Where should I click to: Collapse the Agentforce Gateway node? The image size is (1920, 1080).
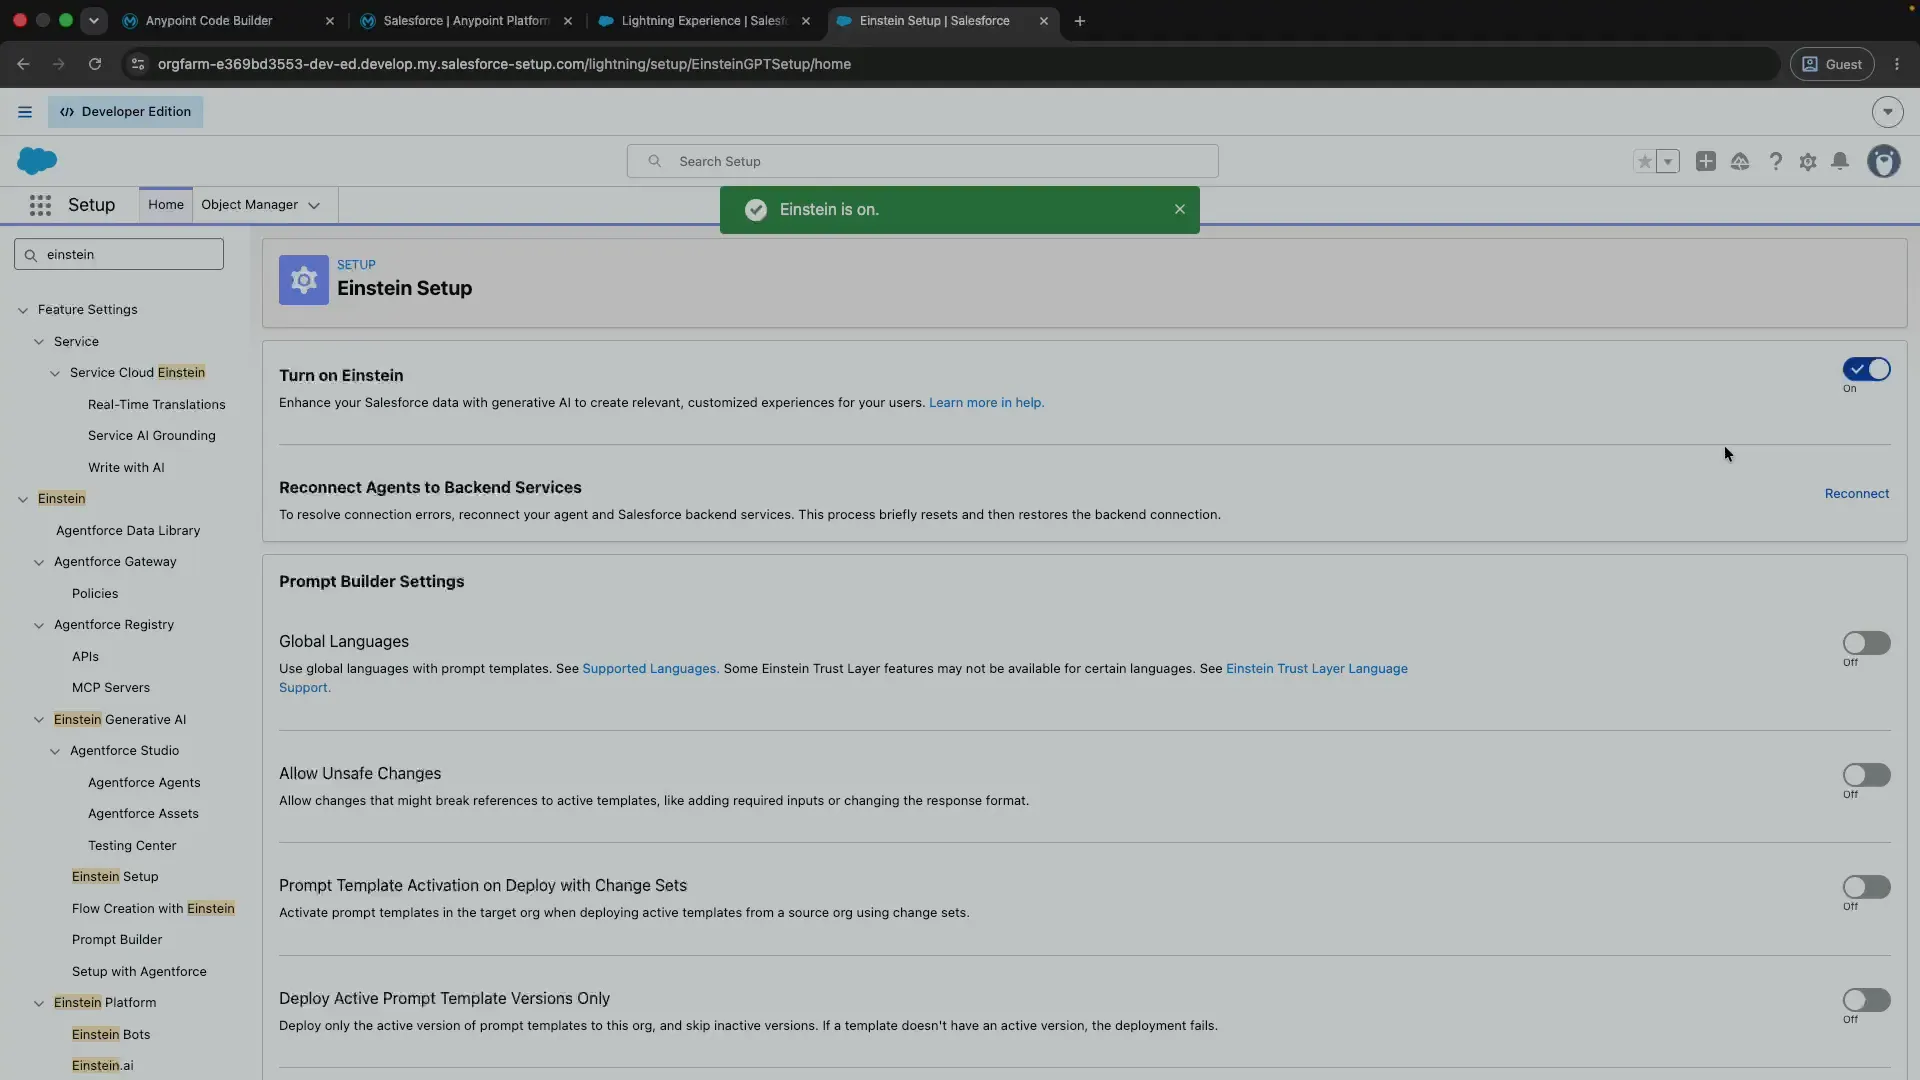pos(39,562)
